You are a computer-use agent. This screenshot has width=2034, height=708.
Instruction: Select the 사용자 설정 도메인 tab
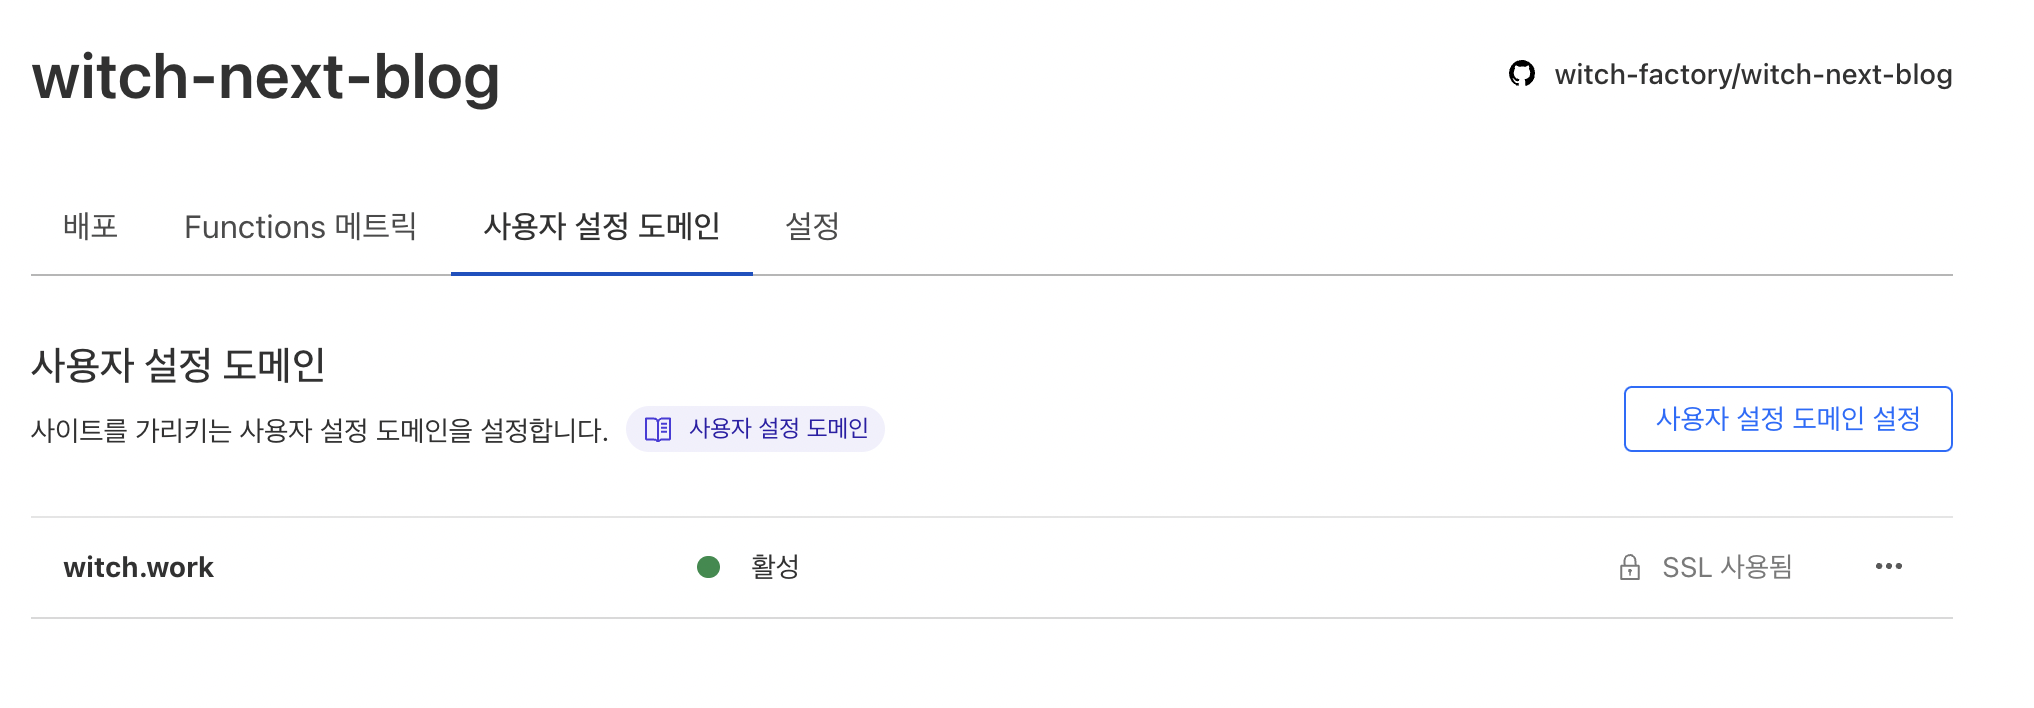coord(601,227)
